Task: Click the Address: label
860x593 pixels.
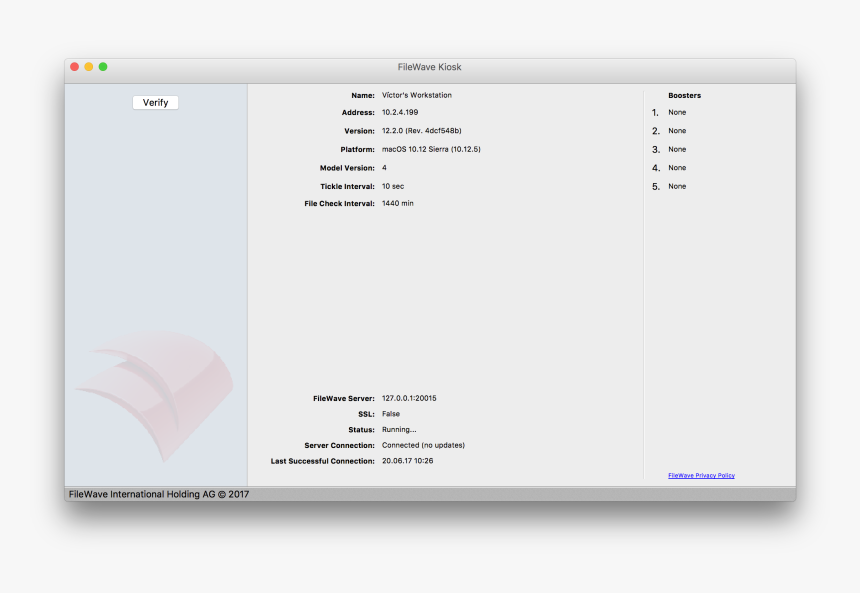Action: coord(358,112)
